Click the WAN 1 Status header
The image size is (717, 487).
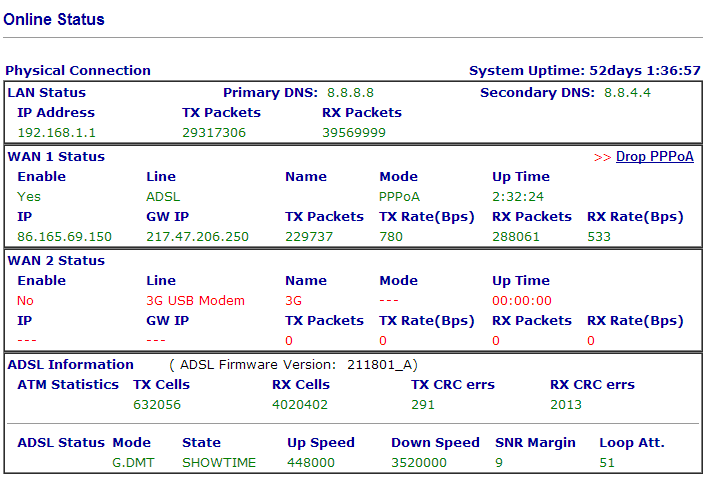coord(56,156)
